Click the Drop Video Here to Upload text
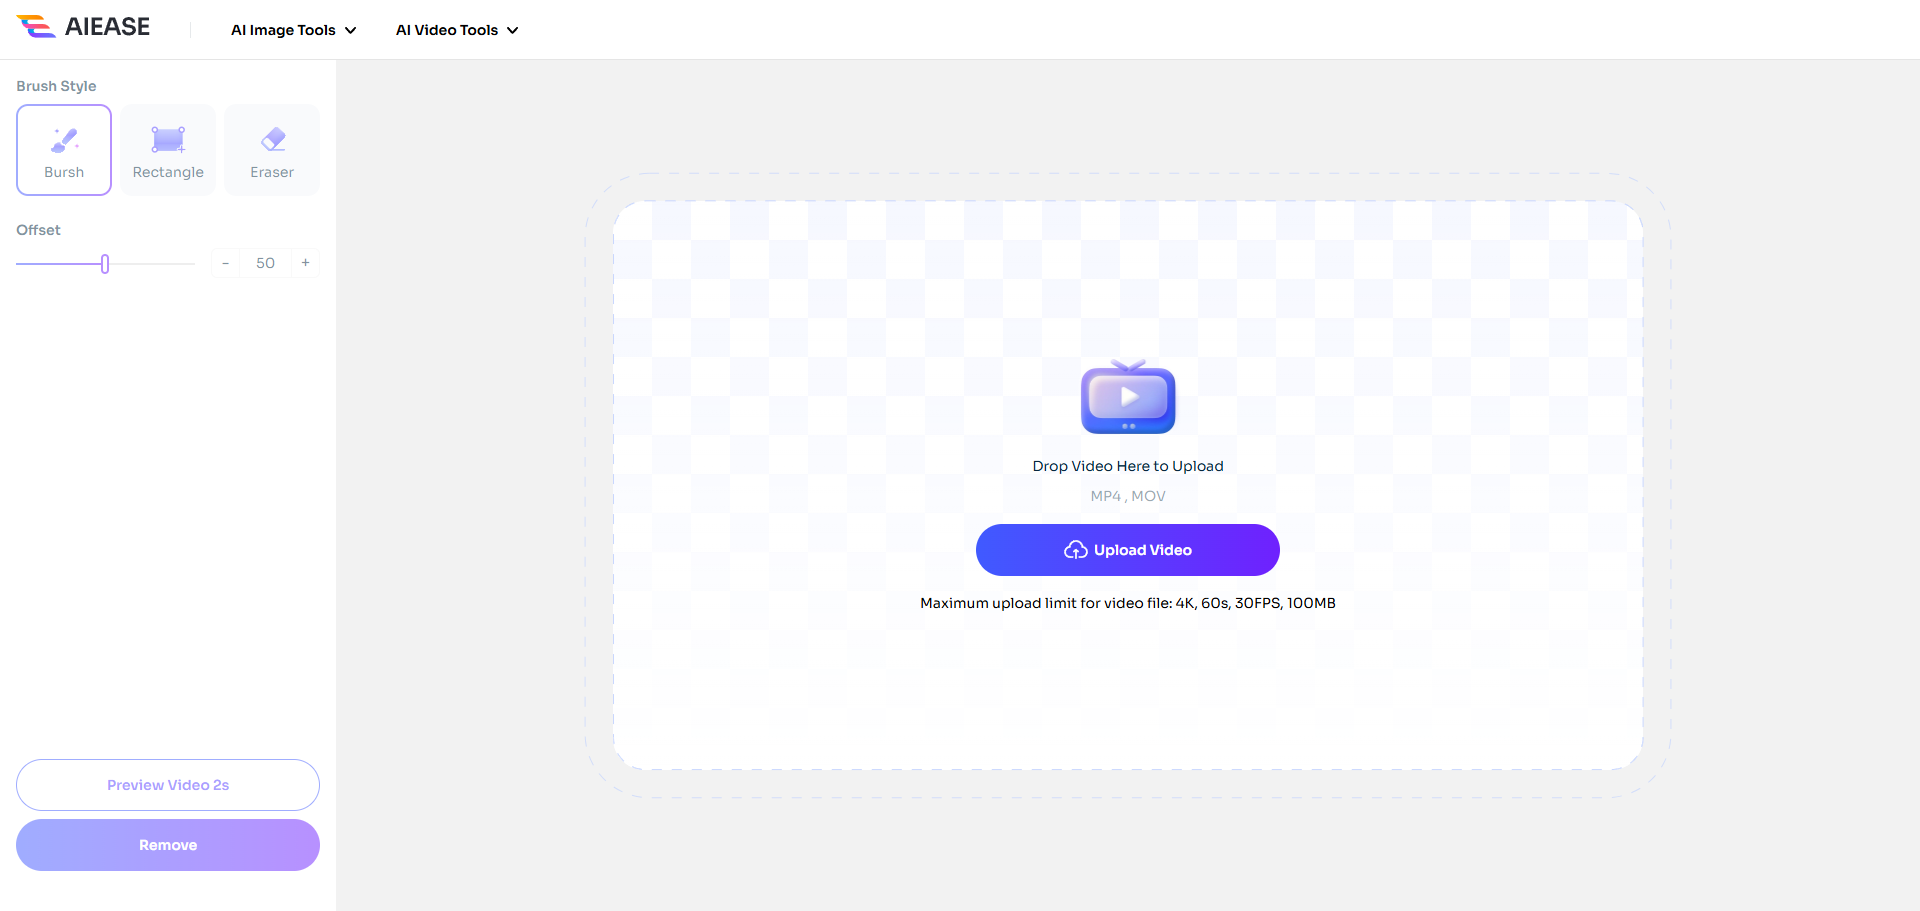This screenshot has height=911, width=1920. click(1128, 466)
